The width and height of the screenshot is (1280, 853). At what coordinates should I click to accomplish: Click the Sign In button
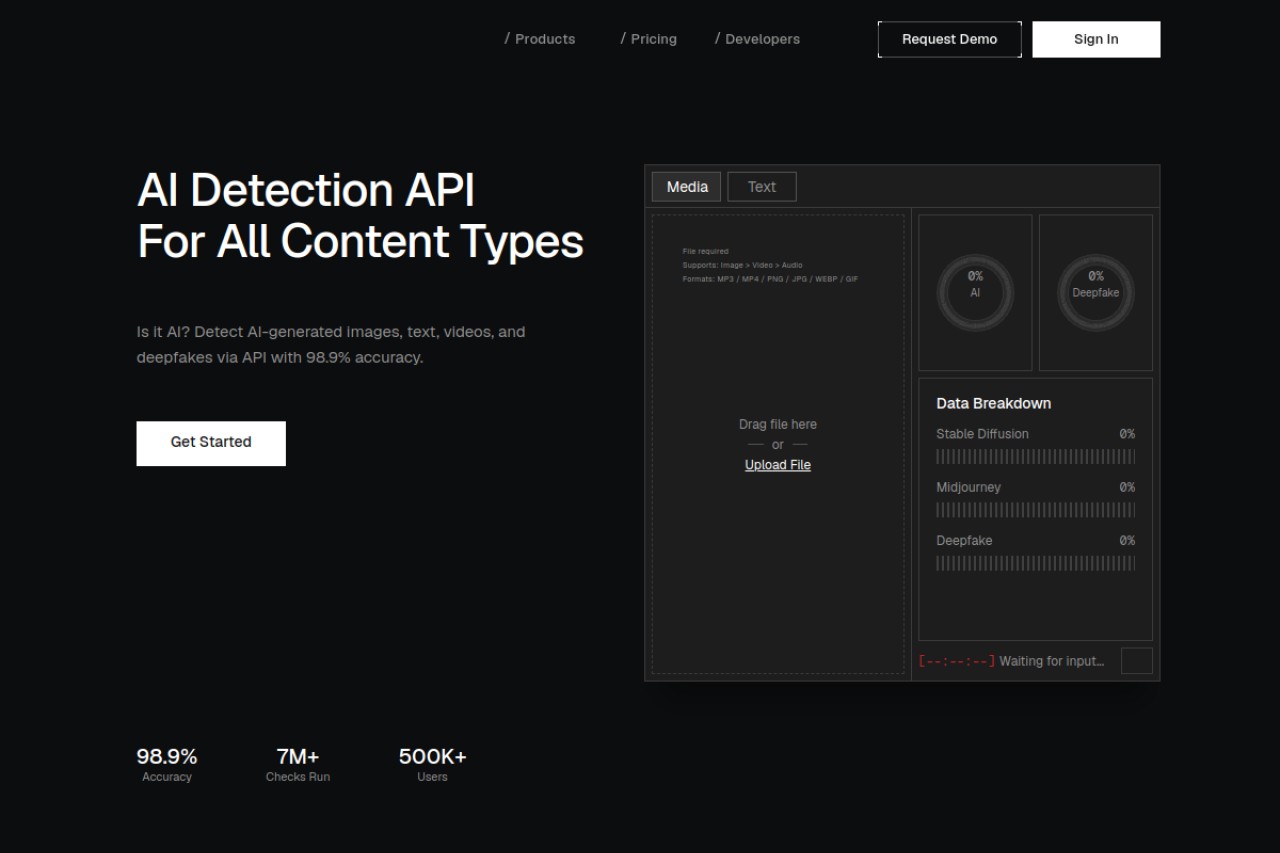[1096, 39]
